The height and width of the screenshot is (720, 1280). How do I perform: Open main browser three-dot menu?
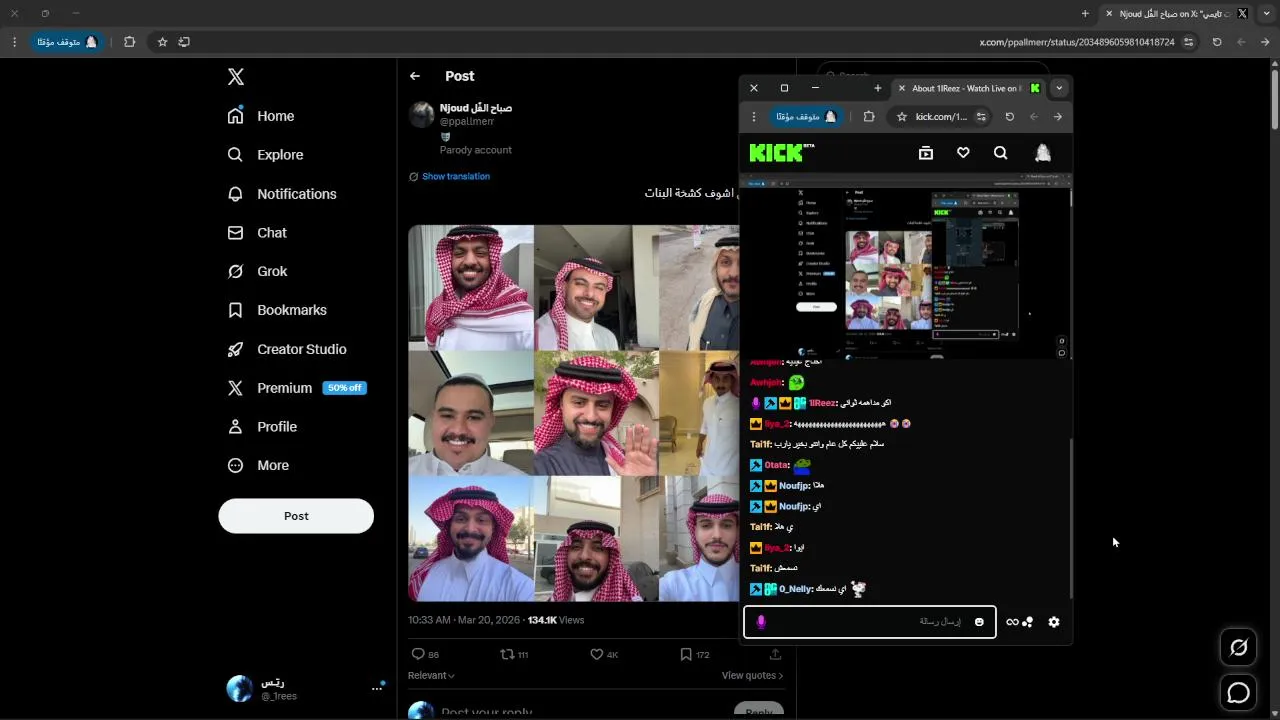click(x=14, y=42)
